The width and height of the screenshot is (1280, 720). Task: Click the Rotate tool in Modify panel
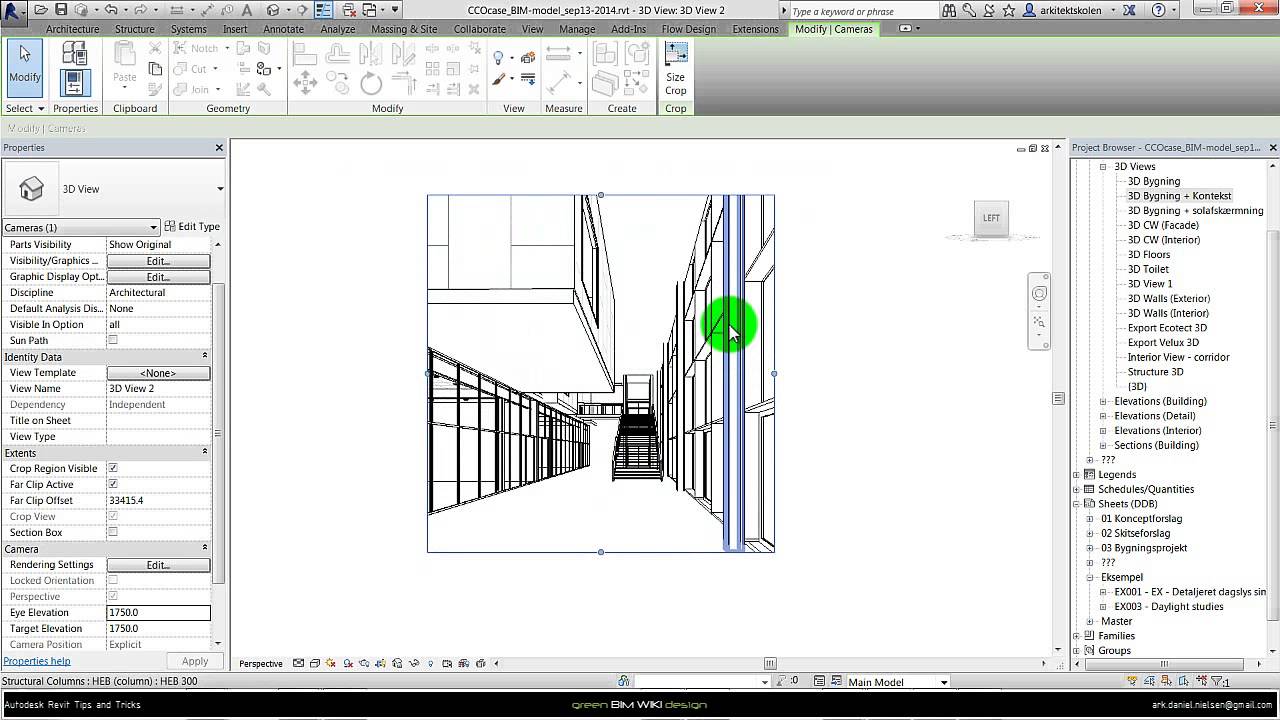point(371,83)
